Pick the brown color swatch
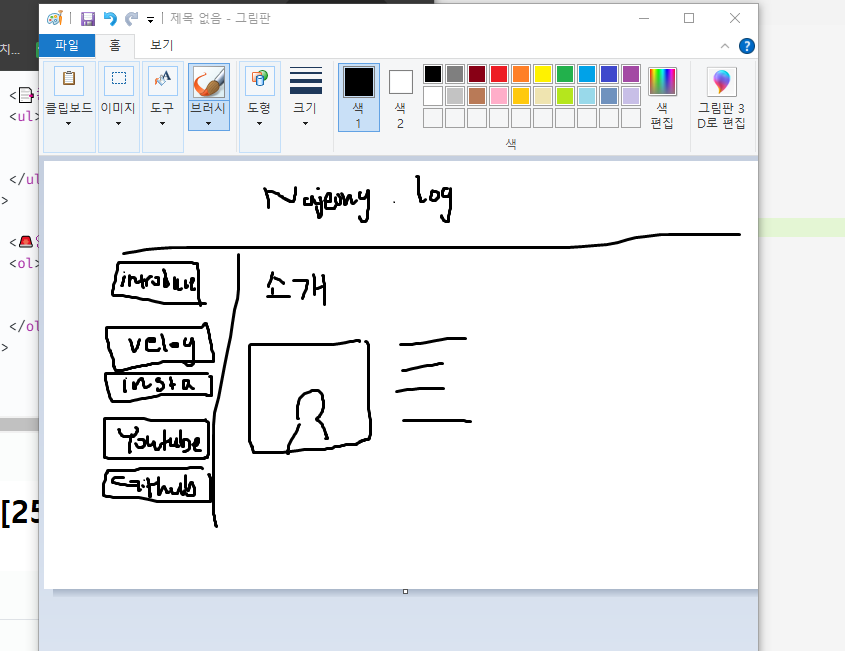 [x=477, y=96]
